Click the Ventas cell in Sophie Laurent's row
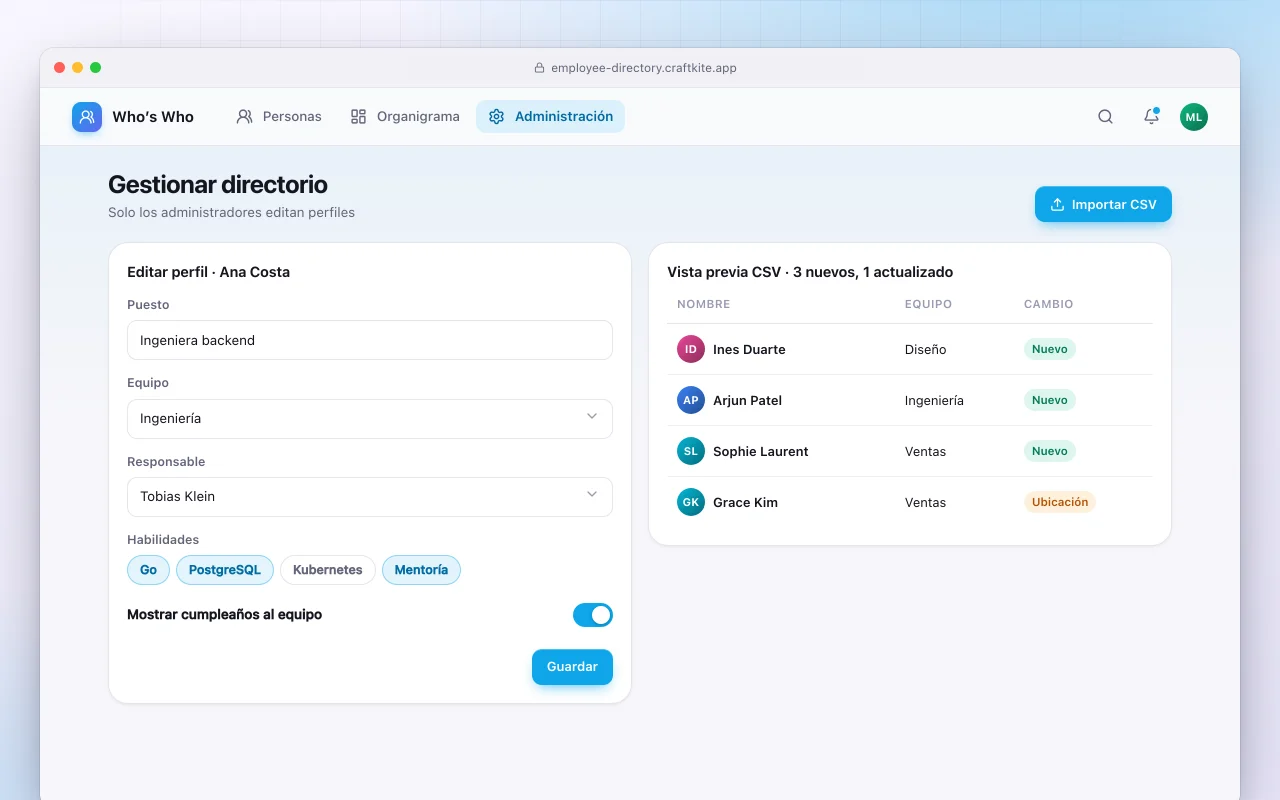This screenshot has height=800, width=1280. pyautogui.click(x=925, y=451)
